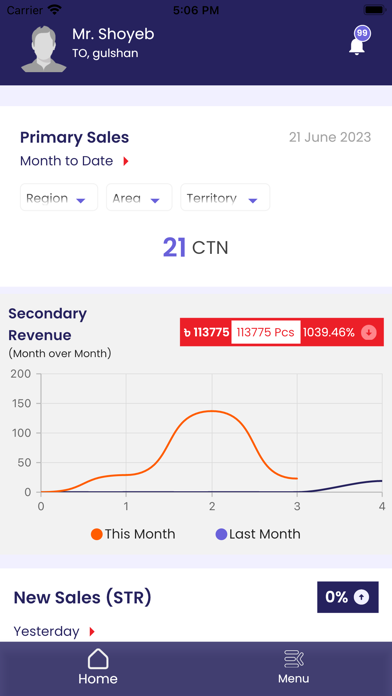
Task: Toggle This Month legend series
Action: click(x=133, y=534)
